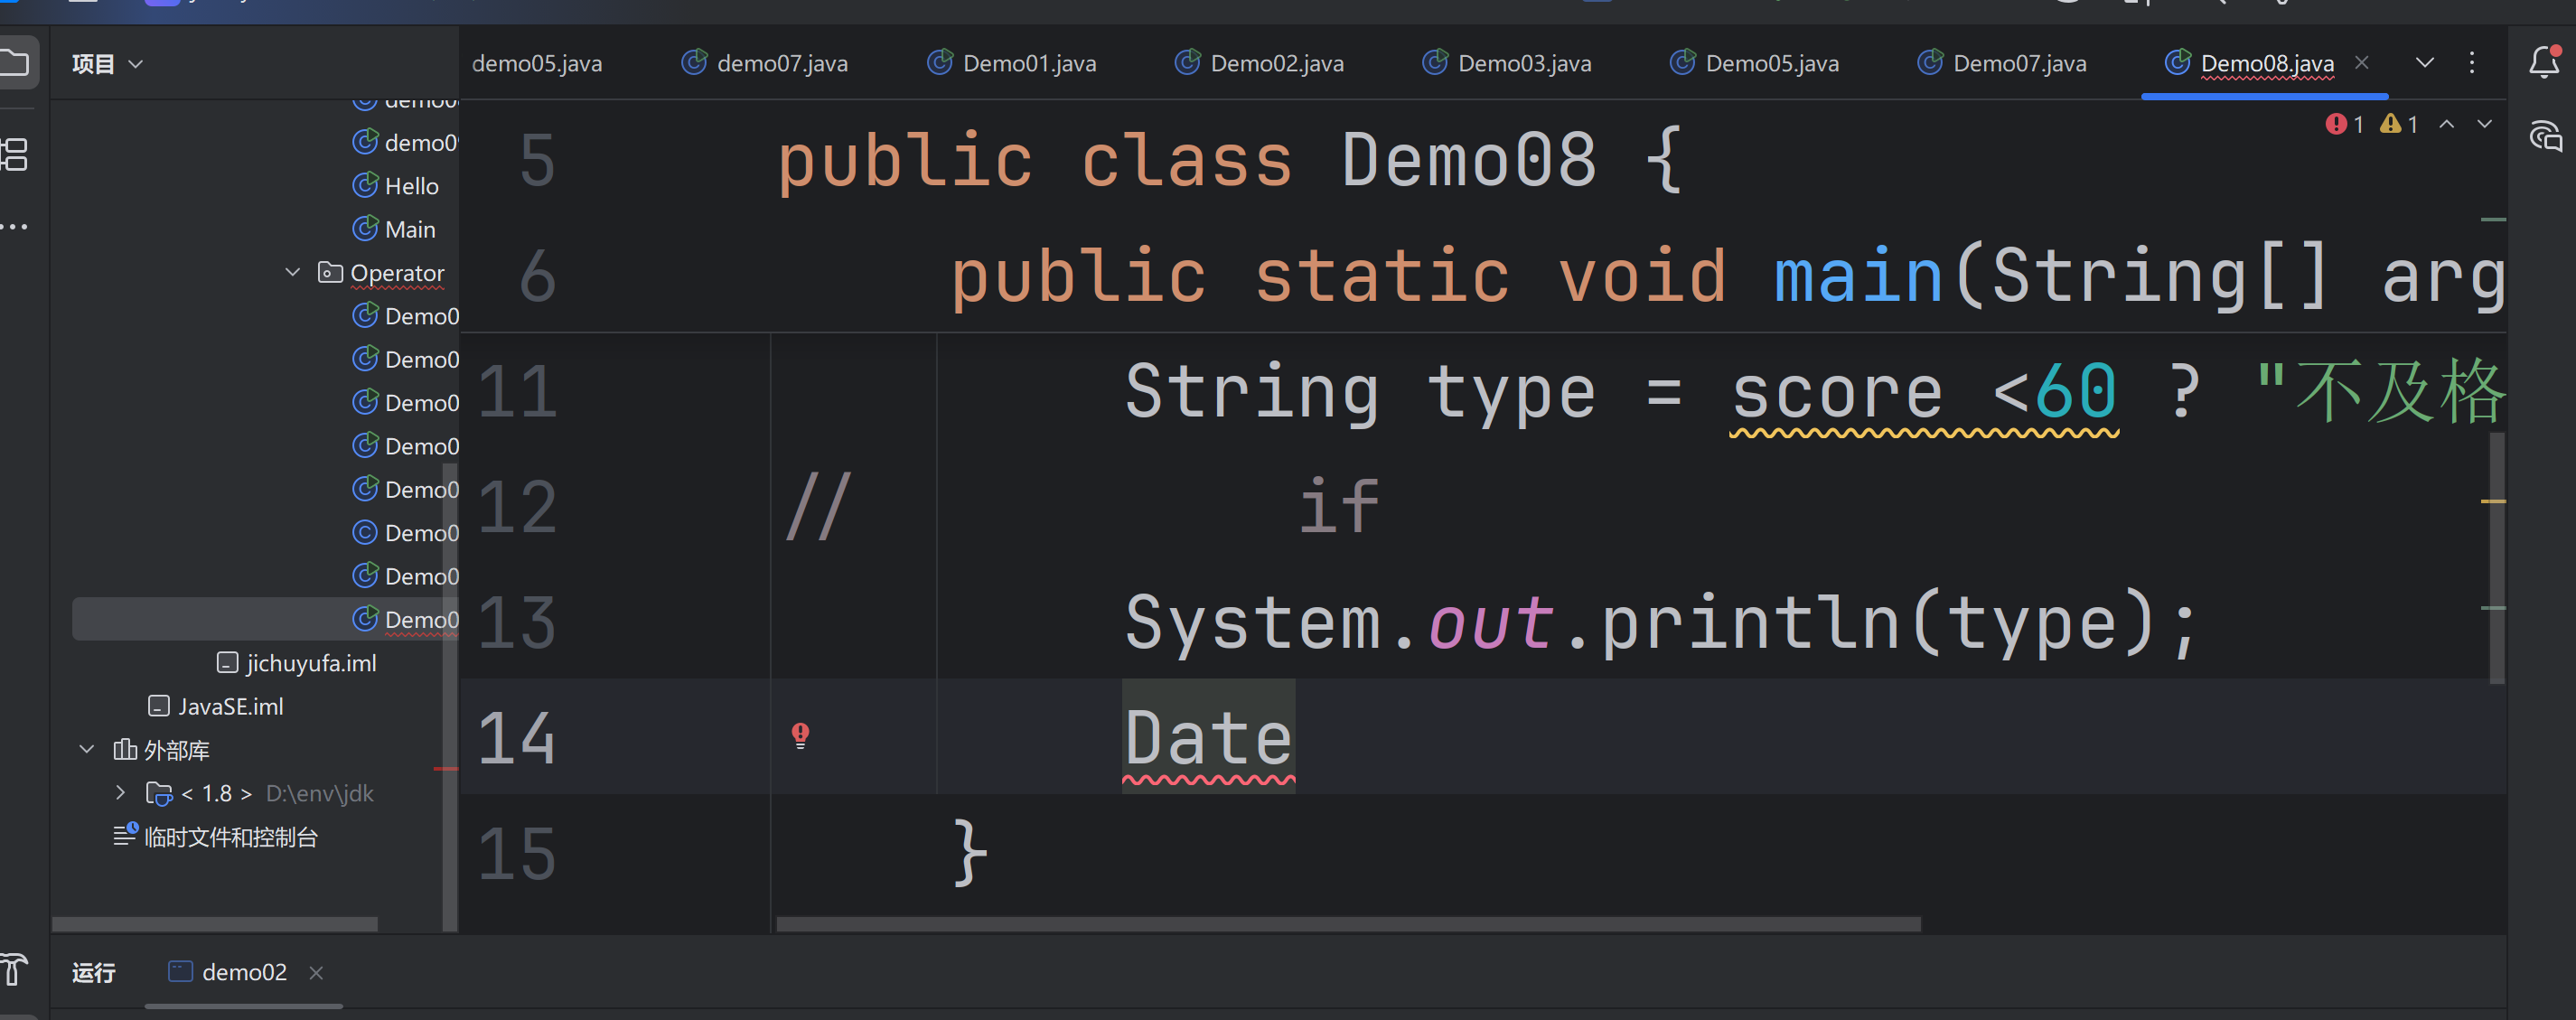Click the red error count indicator
This screenshot has width=2576, height=1020.
click(2344, 124)
